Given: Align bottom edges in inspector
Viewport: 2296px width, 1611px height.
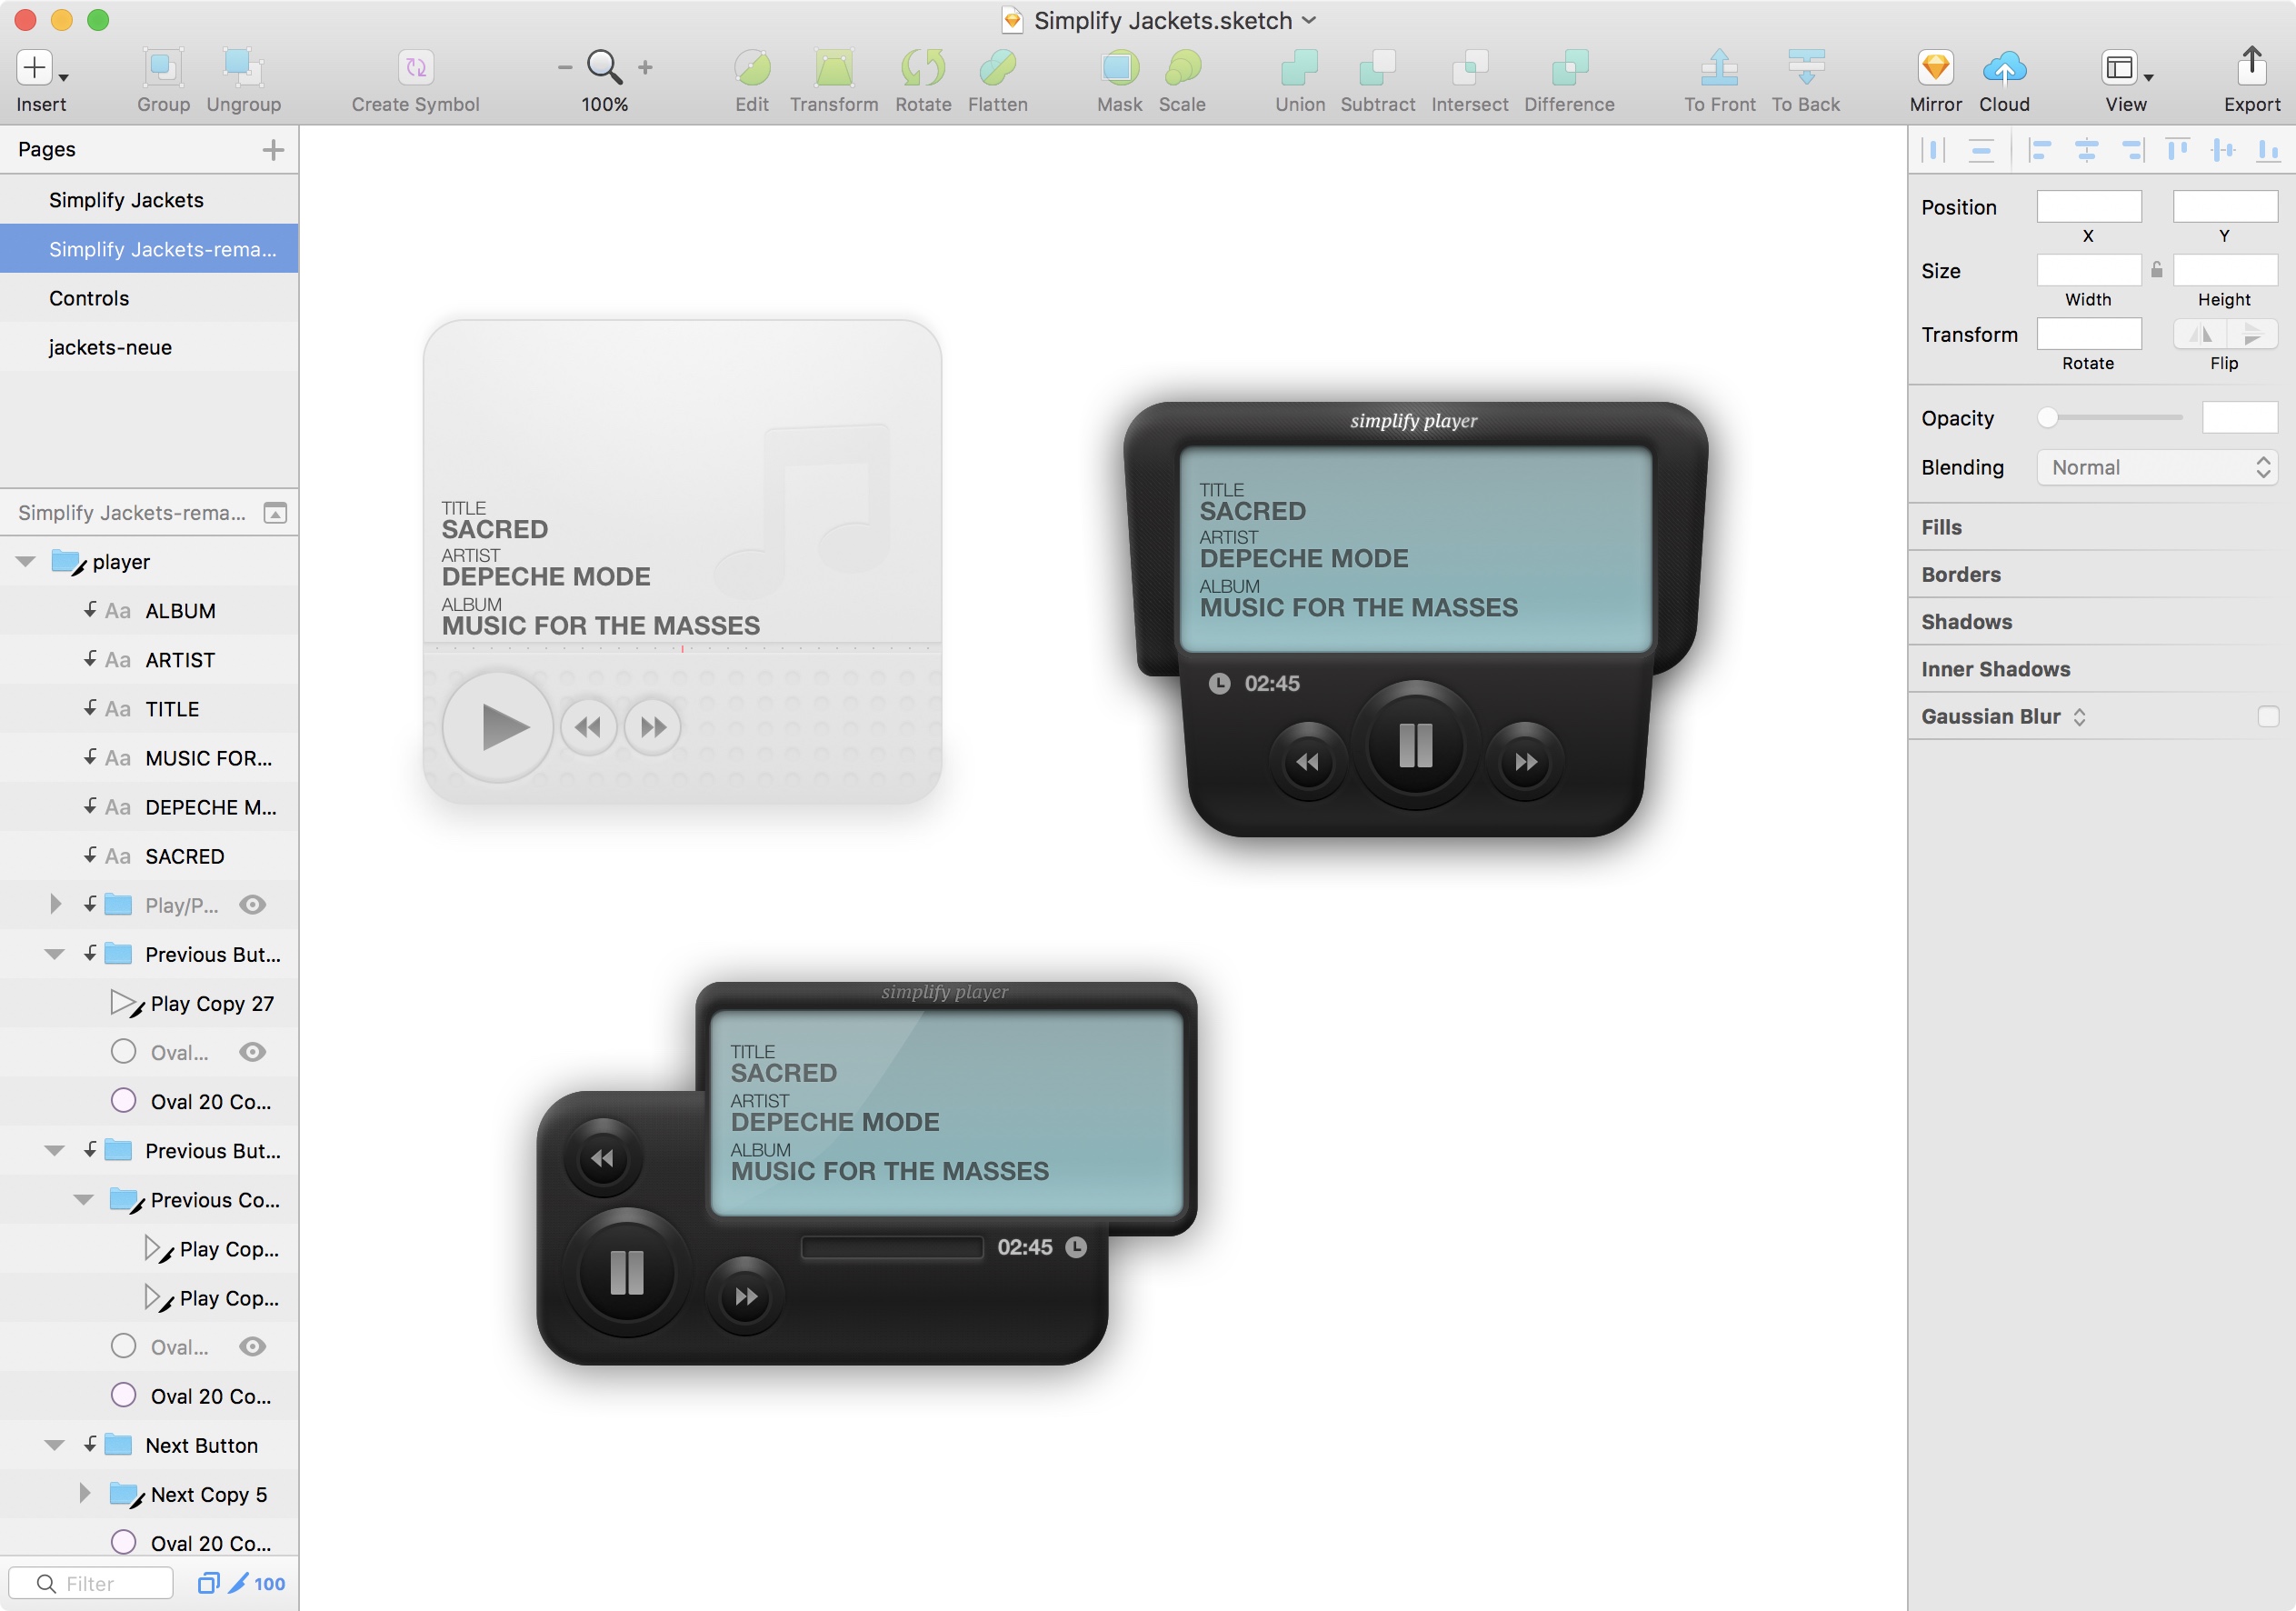Looking at the screenshot, I should 2268,151.
